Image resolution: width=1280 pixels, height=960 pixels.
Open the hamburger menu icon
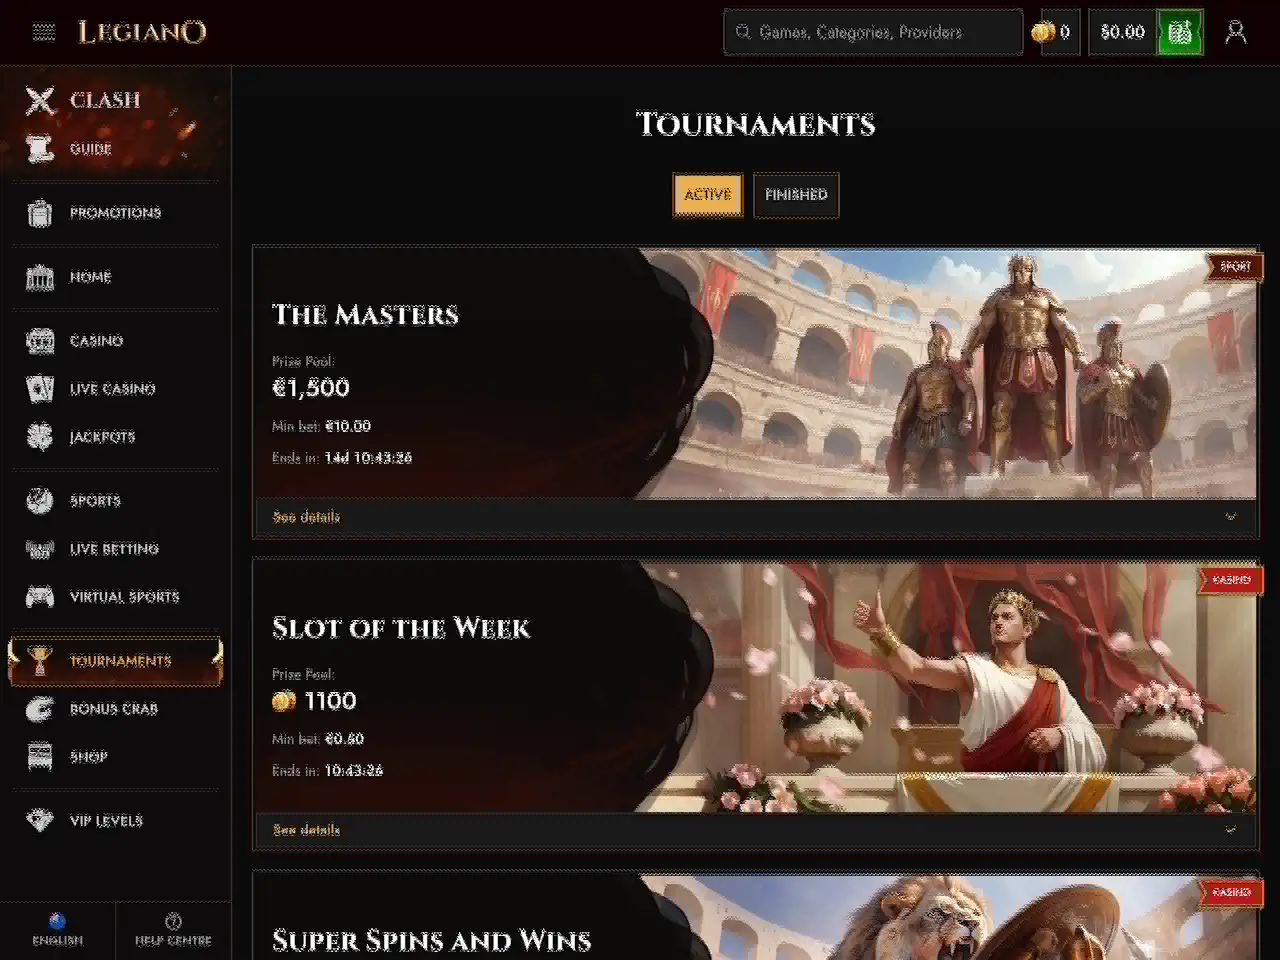tap(44, 32)
